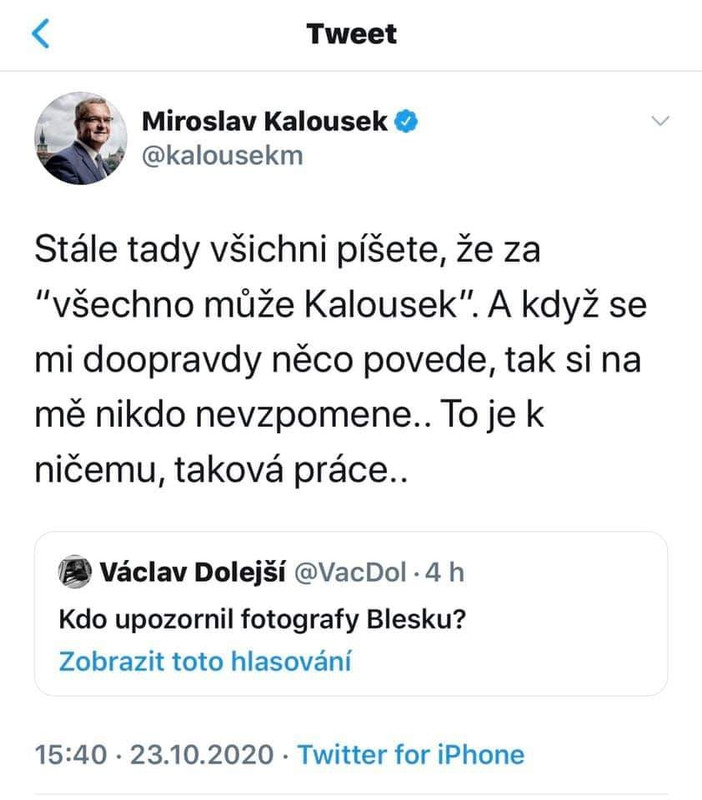This screenshot has width=702, height=800.
Task: Open the Václav Dolejší author name
Action: point(192,572)
